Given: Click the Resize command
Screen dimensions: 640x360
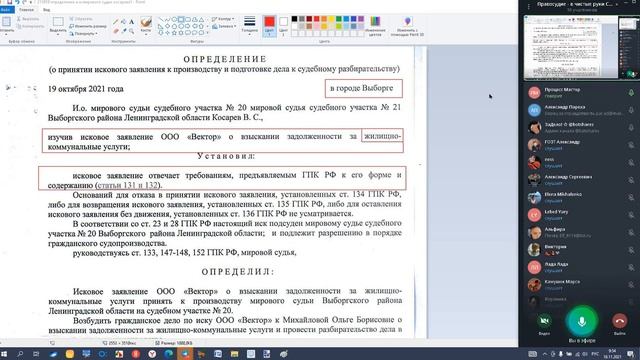Looking at the screenshot, I should tap(88, 26).
